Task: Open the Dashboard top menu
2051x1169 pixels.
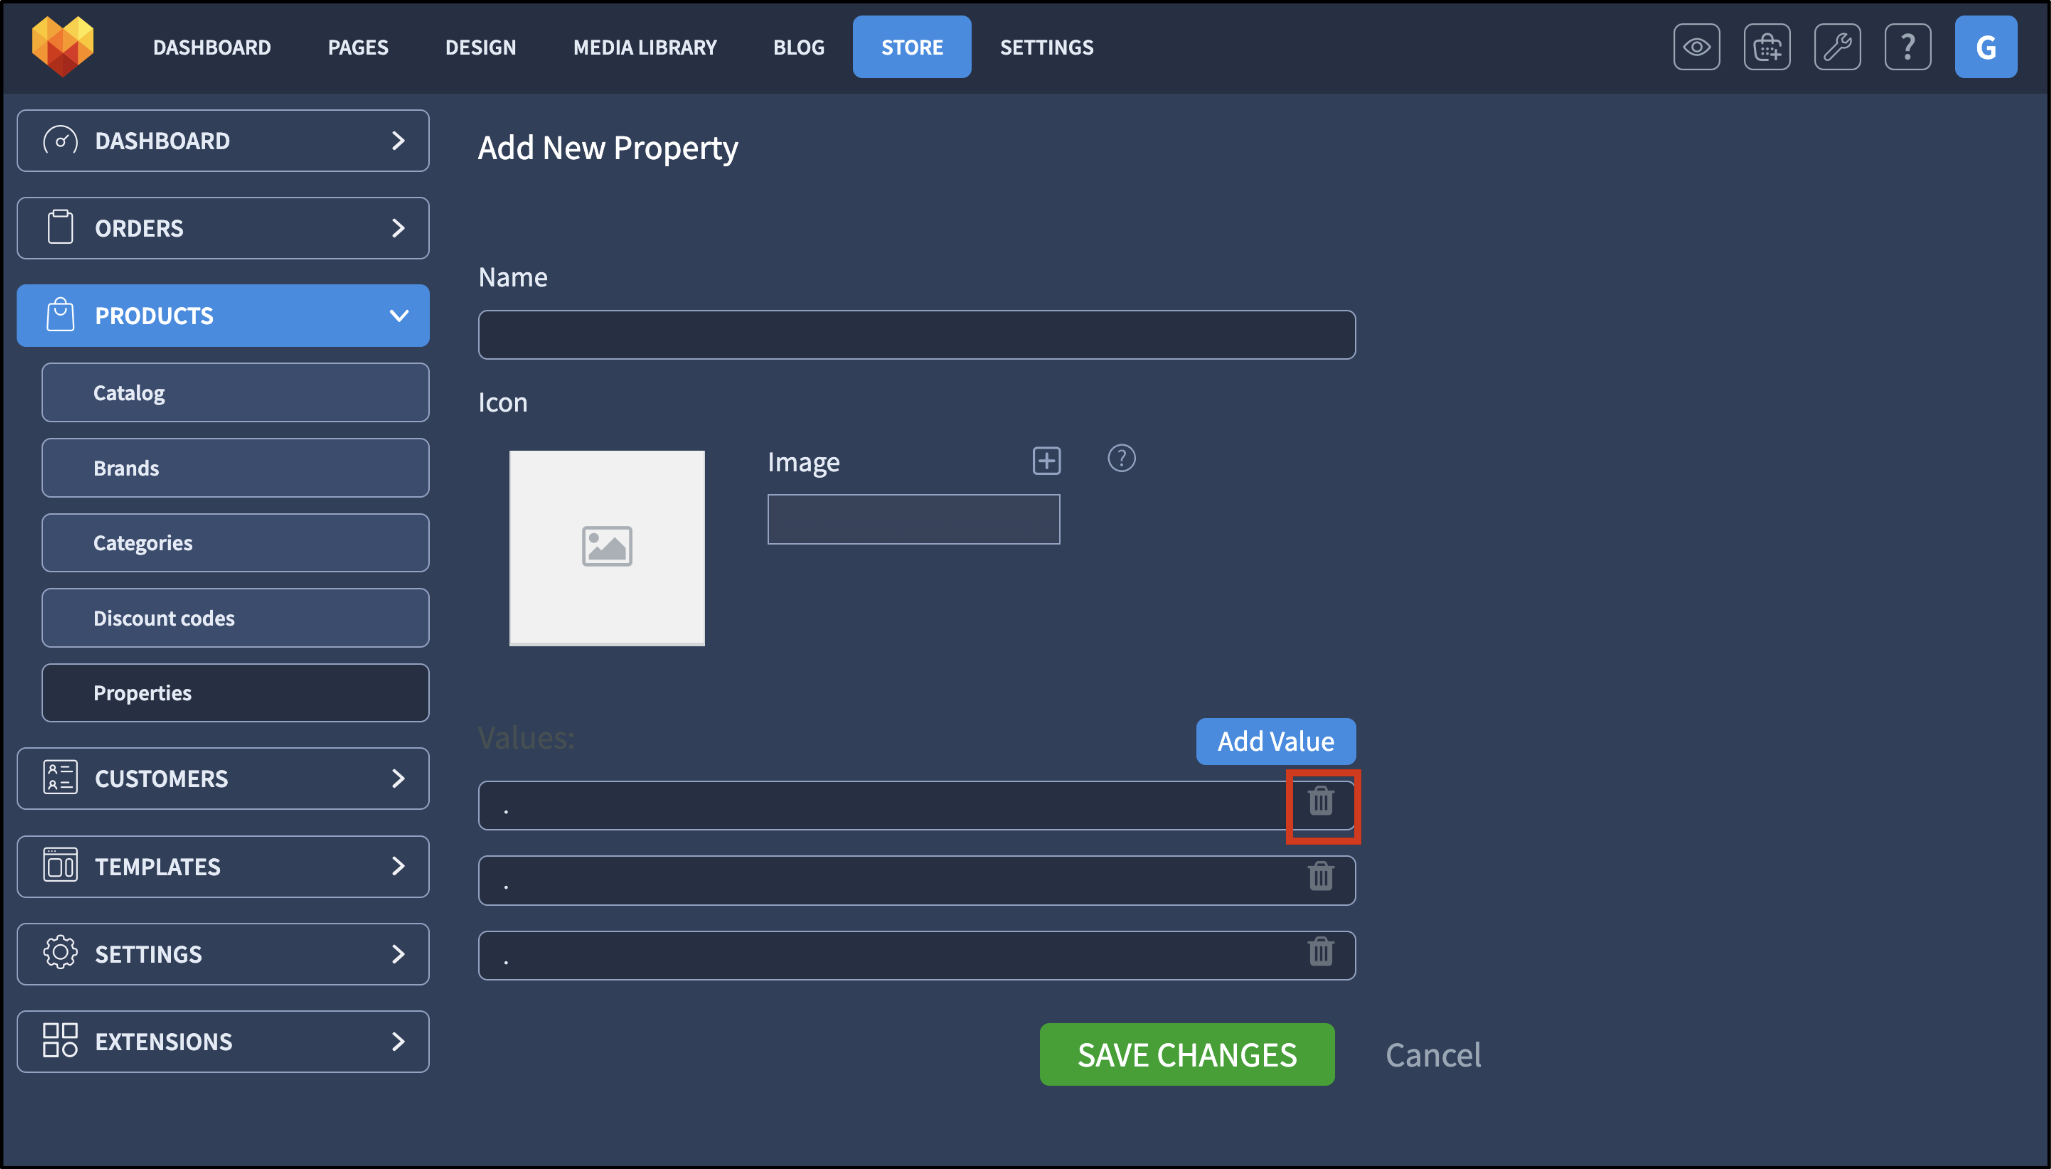Action: click(212, 47)
